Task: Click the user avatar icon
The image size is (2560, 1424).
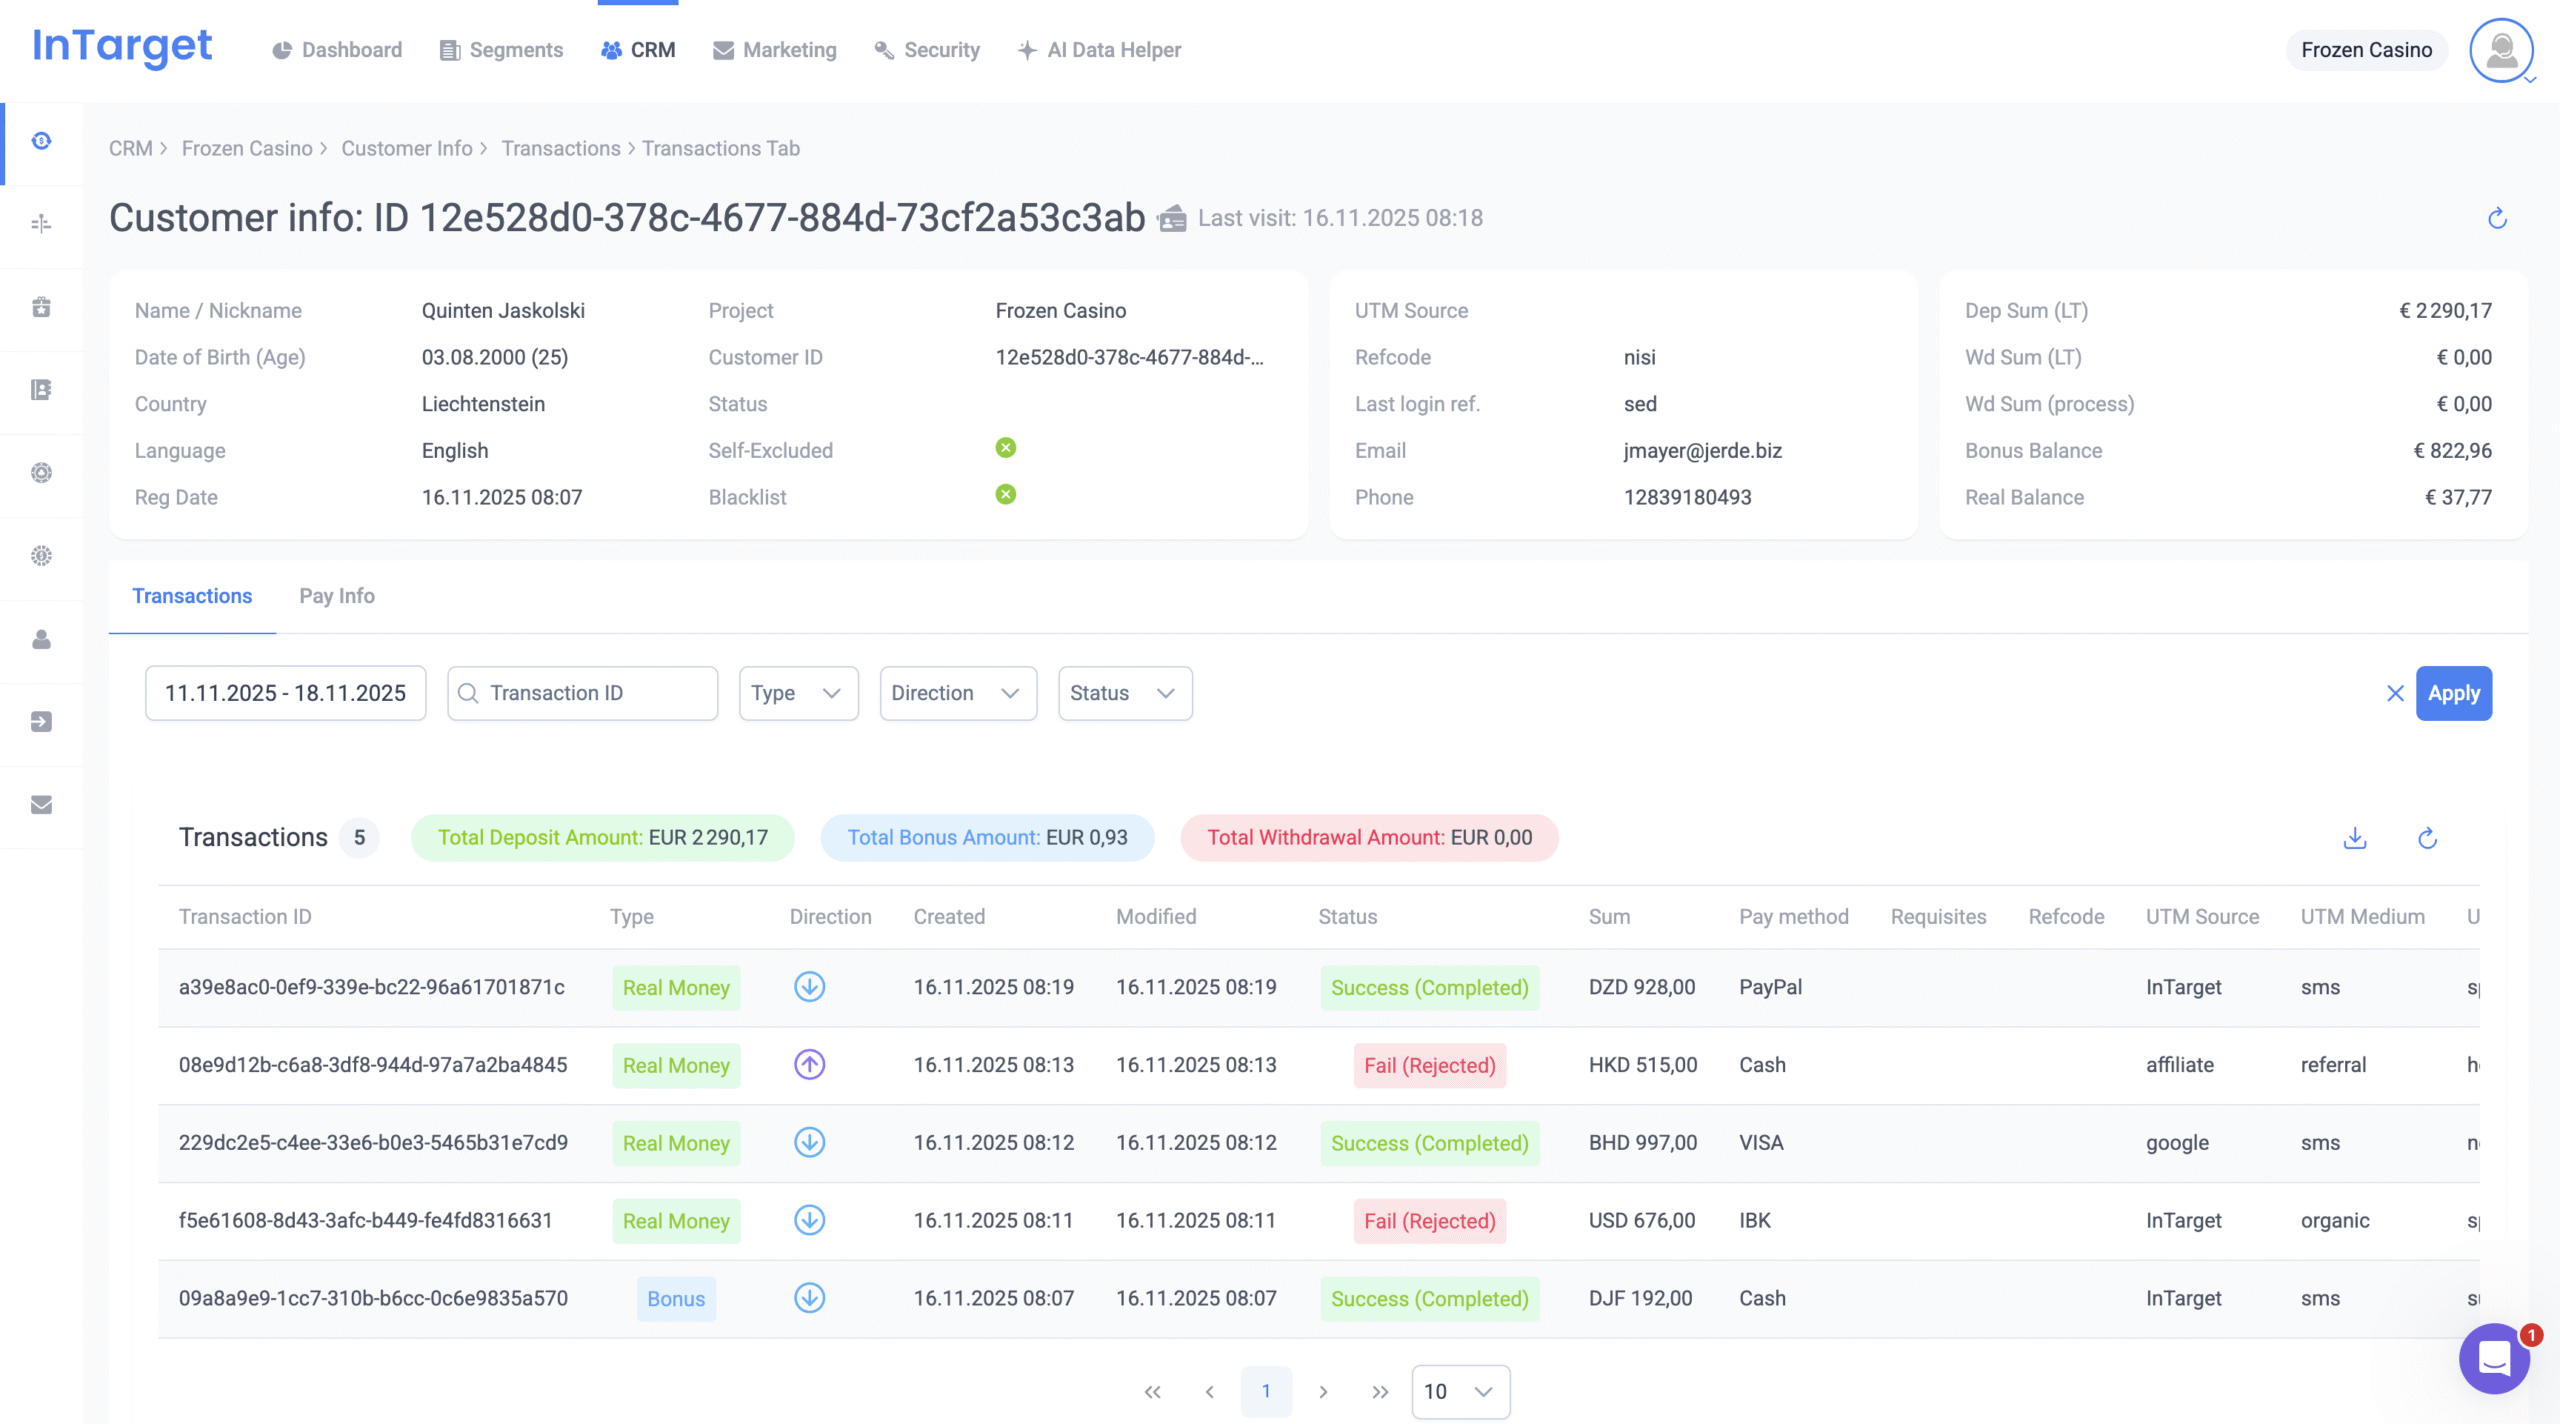Action: coord(2500,50)
